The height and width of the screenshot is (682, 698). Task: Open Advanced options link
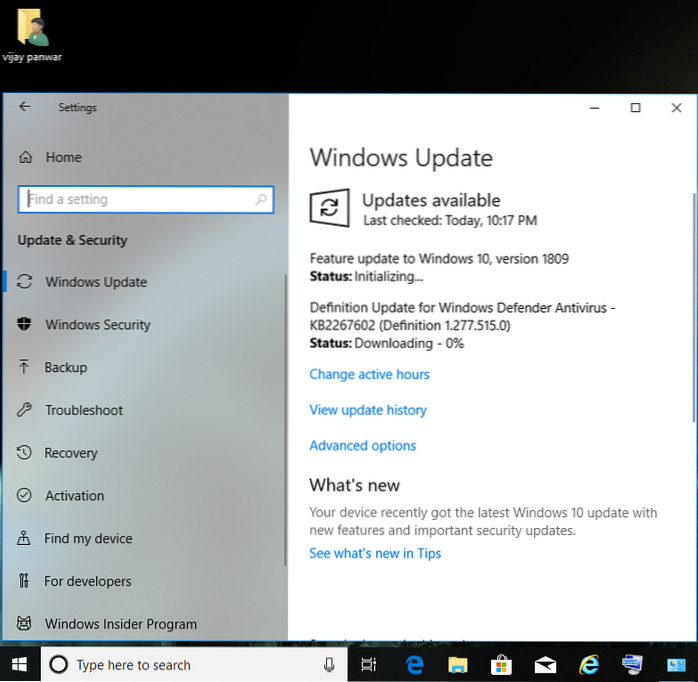click(362, 446)
